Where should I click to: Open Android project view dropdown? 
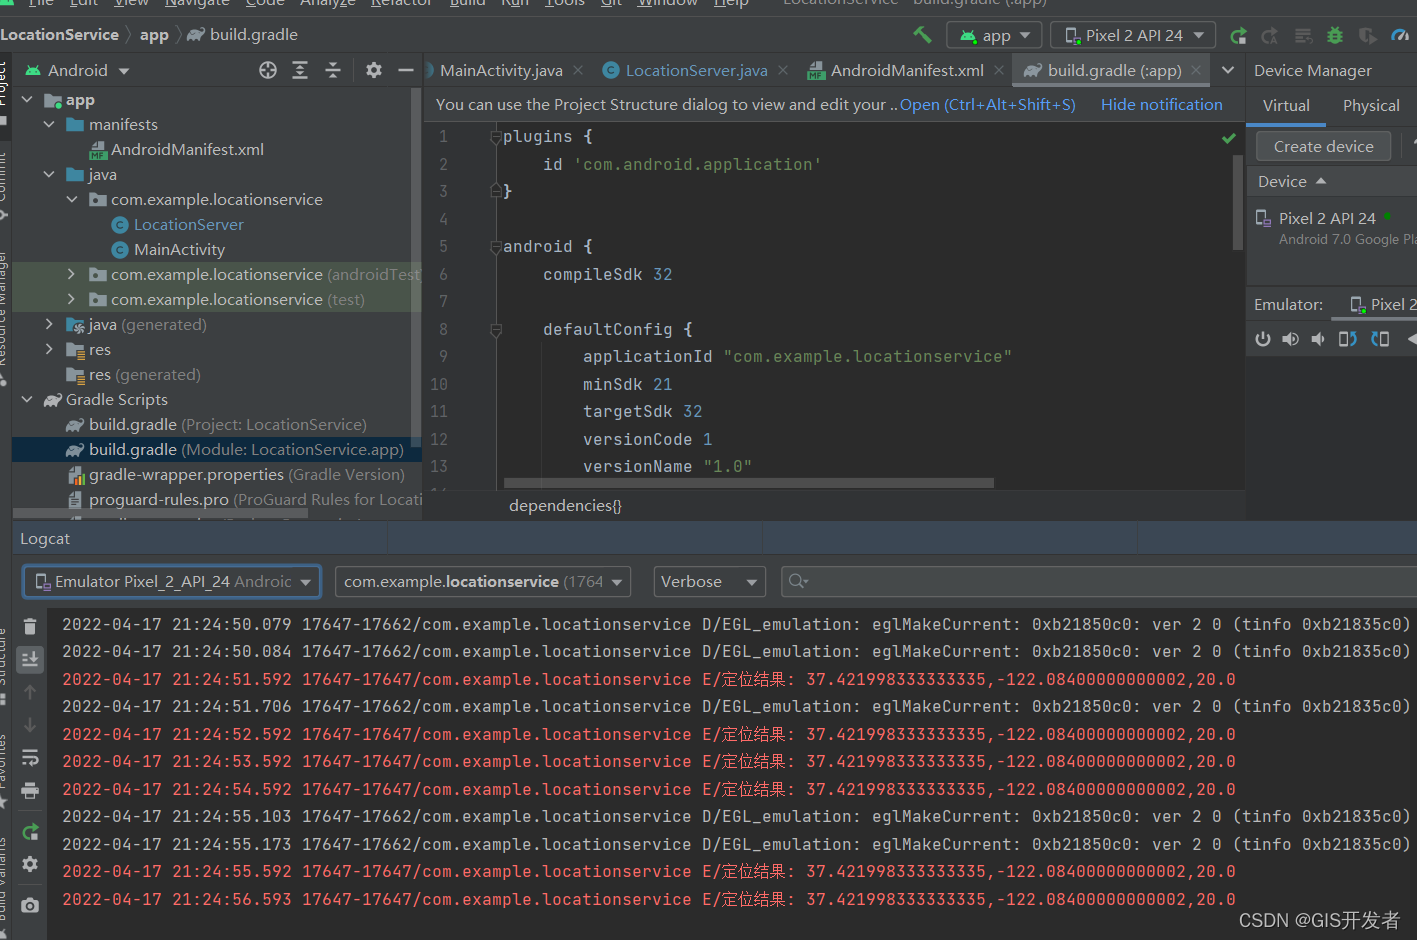pos(78,70)
